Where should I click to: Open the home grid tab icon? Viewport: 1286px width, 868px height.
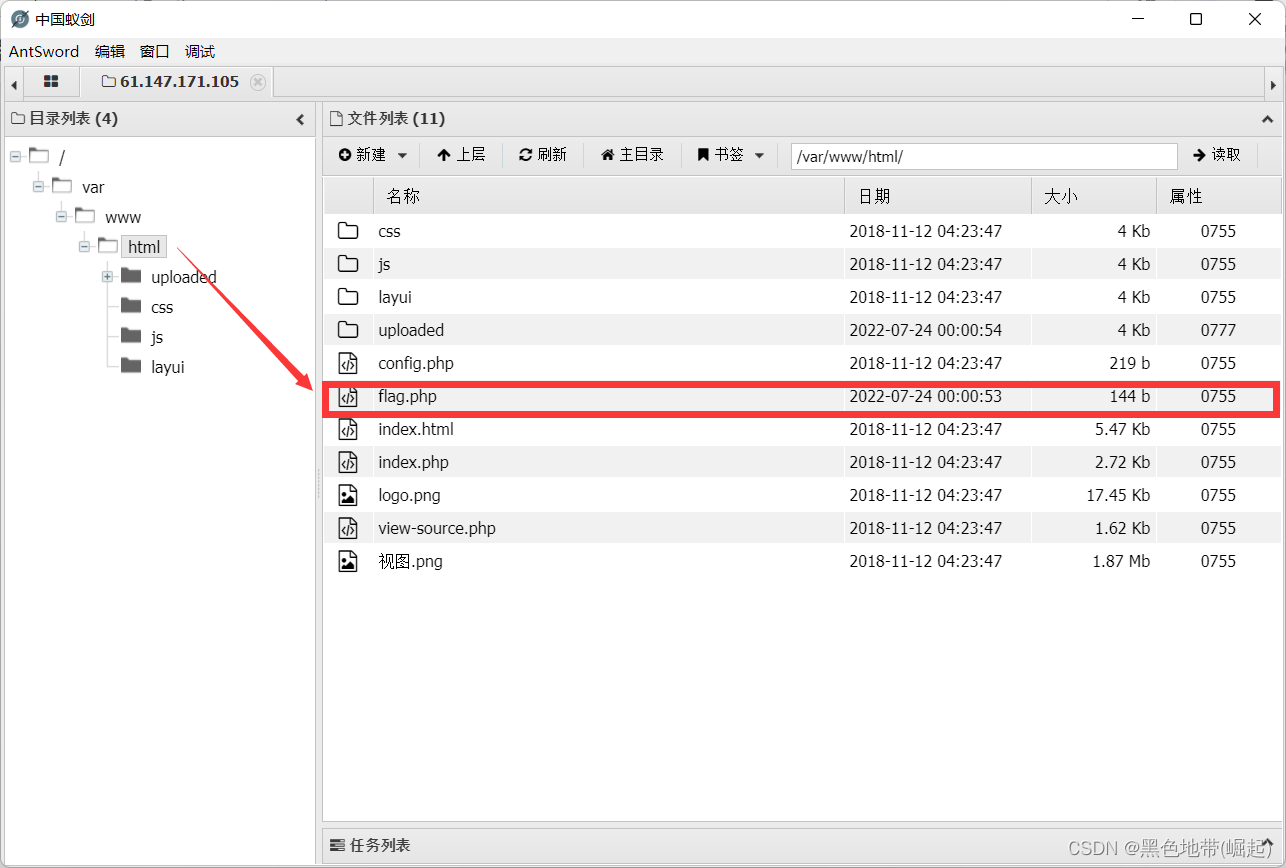click(x=51, y=82)
